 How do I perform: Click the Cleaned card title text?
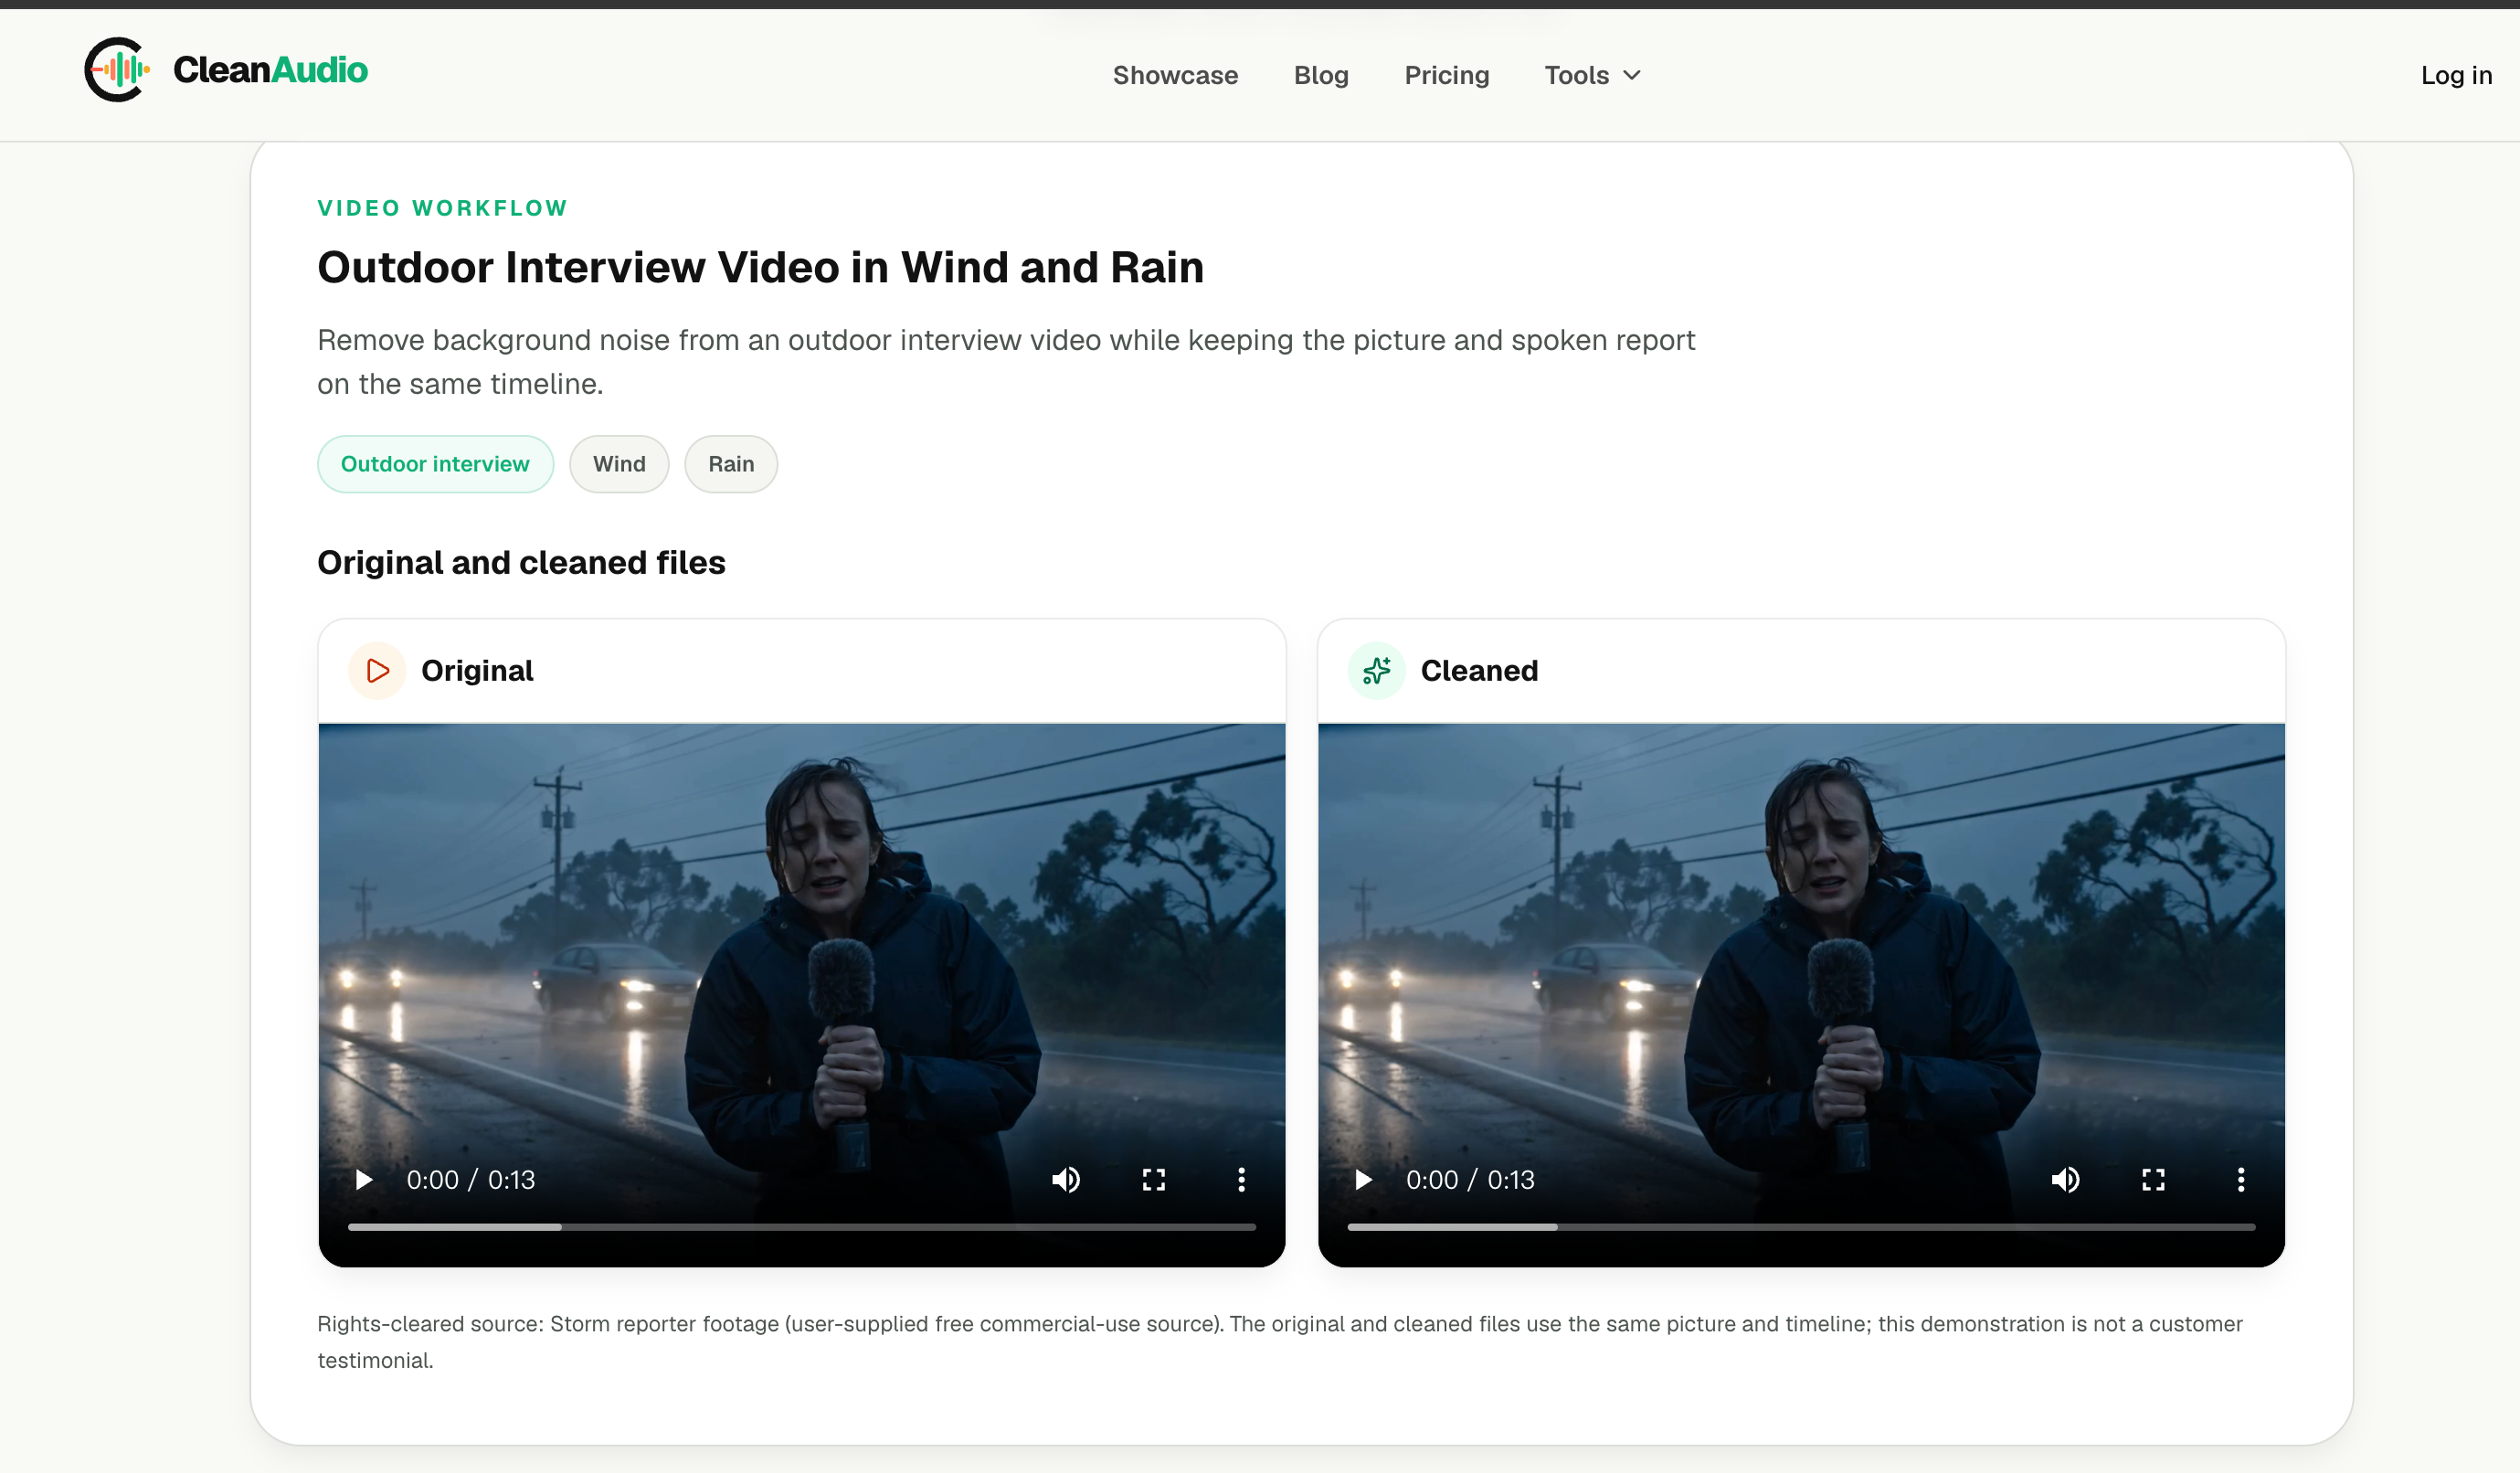coord(1479,670)
